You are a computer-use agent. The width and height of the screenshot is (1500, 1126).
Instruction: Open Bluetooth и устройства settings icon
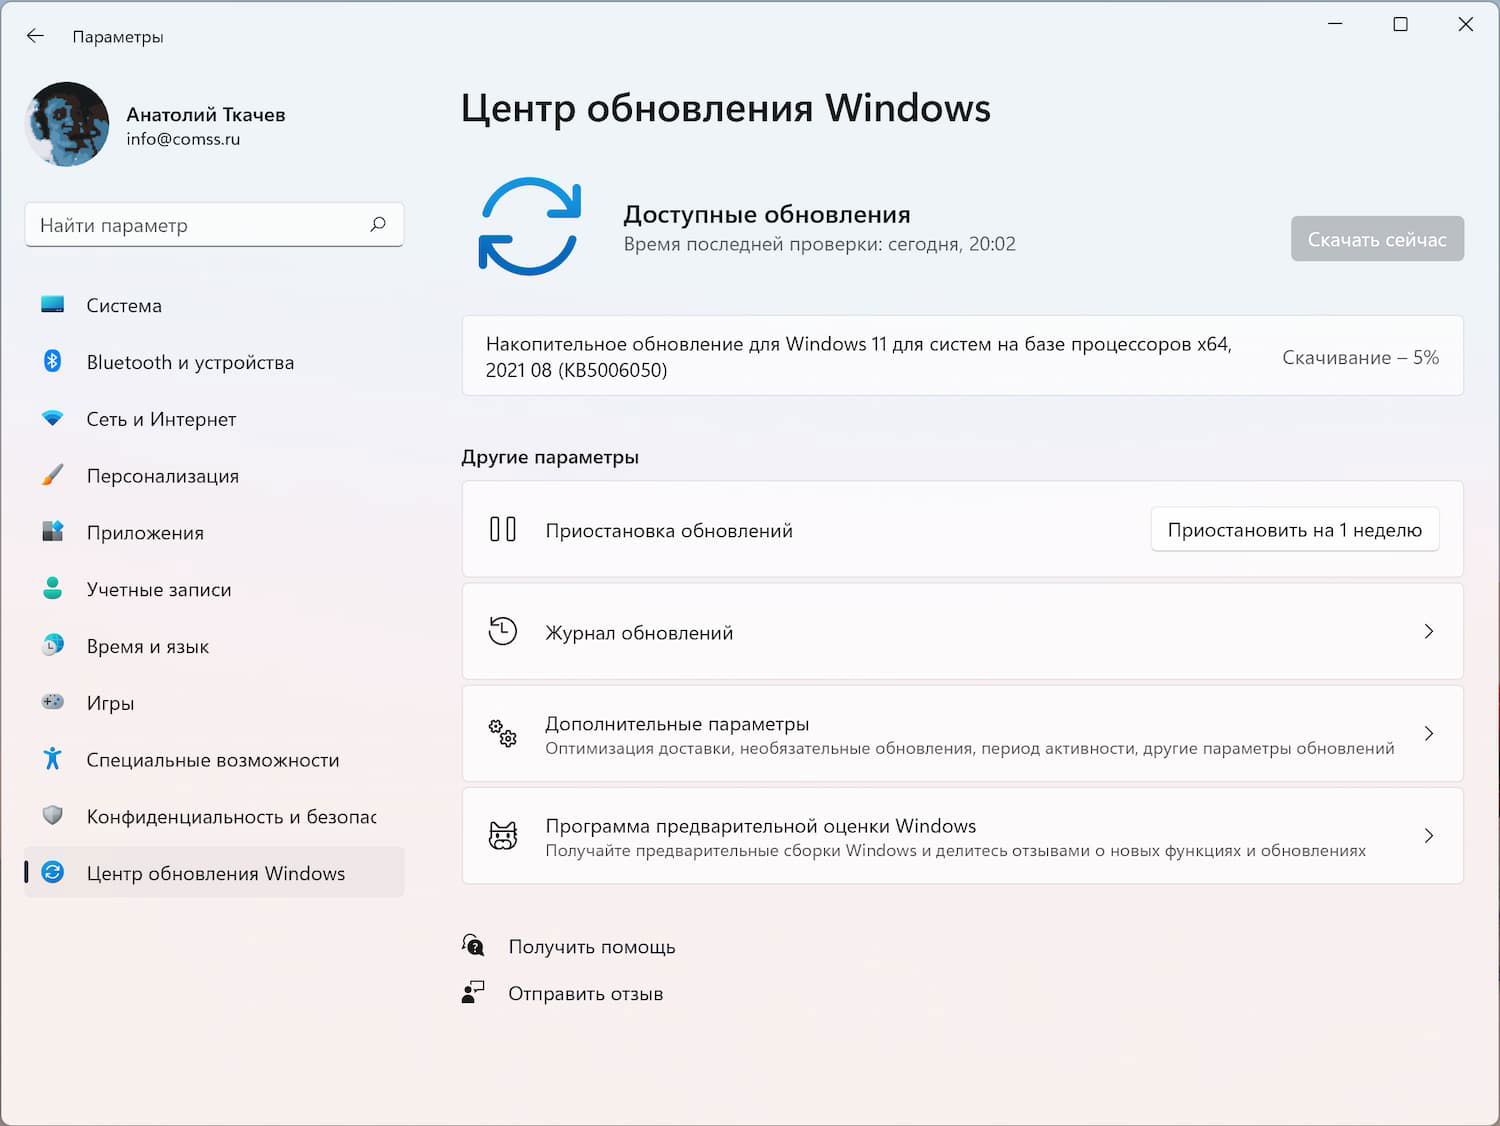pyautogui.click(x=53, y=362)
